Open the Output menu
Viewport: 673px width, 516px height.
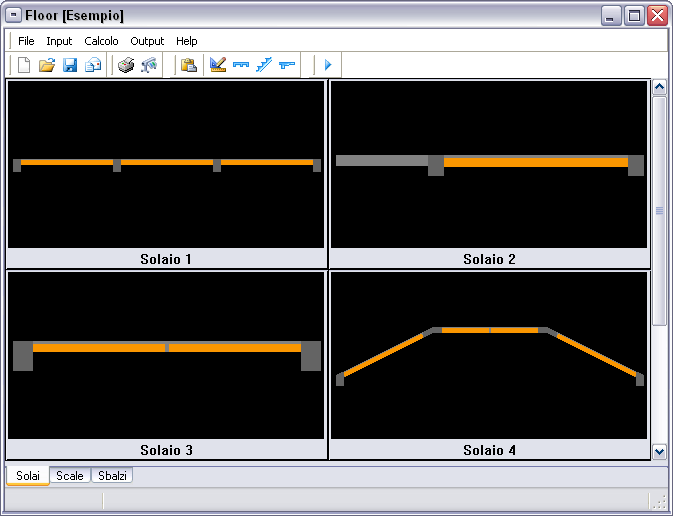pos(147,41)
